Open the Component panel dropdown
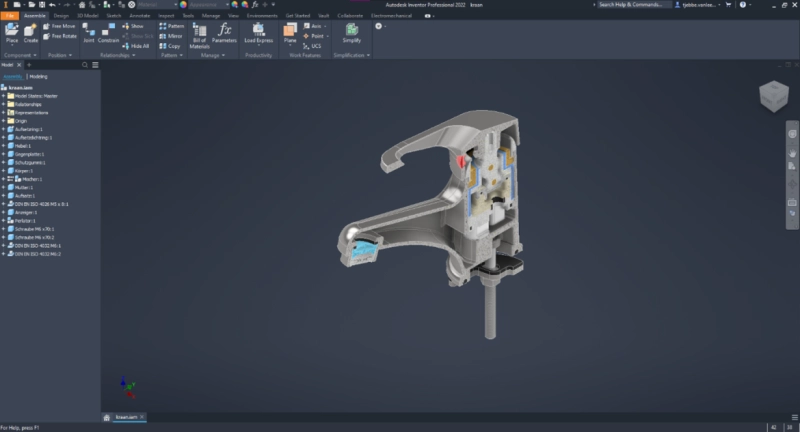The width and height of the screenshot is (800, 432). click(x=20, y=55)
